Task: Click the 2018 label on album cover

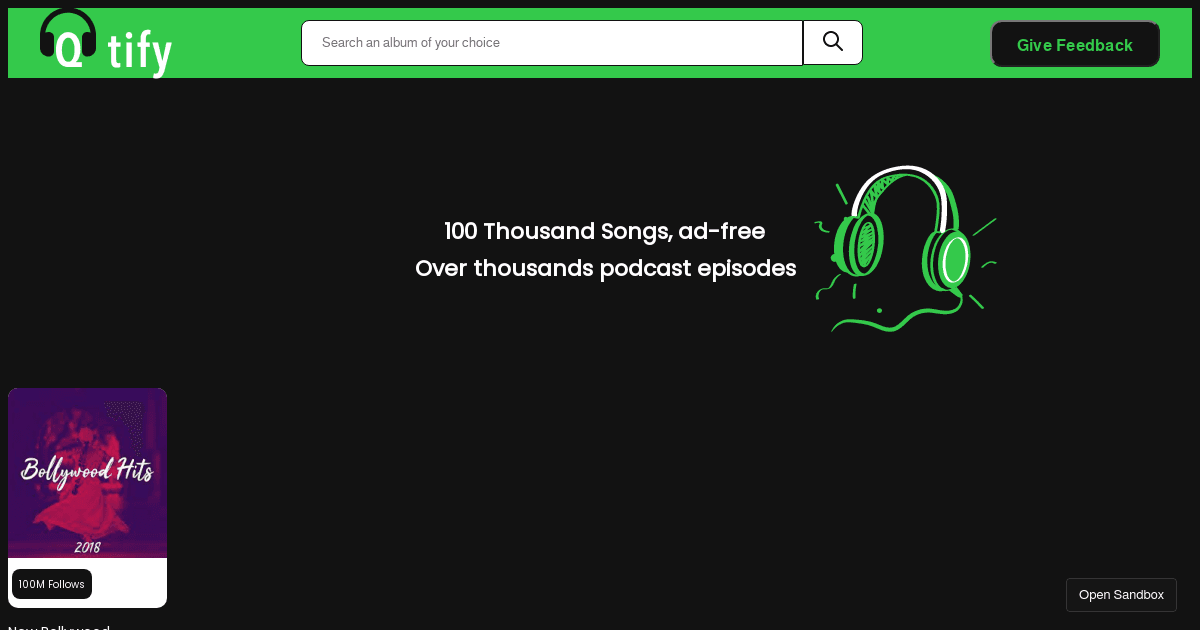Action: point(87,547)
